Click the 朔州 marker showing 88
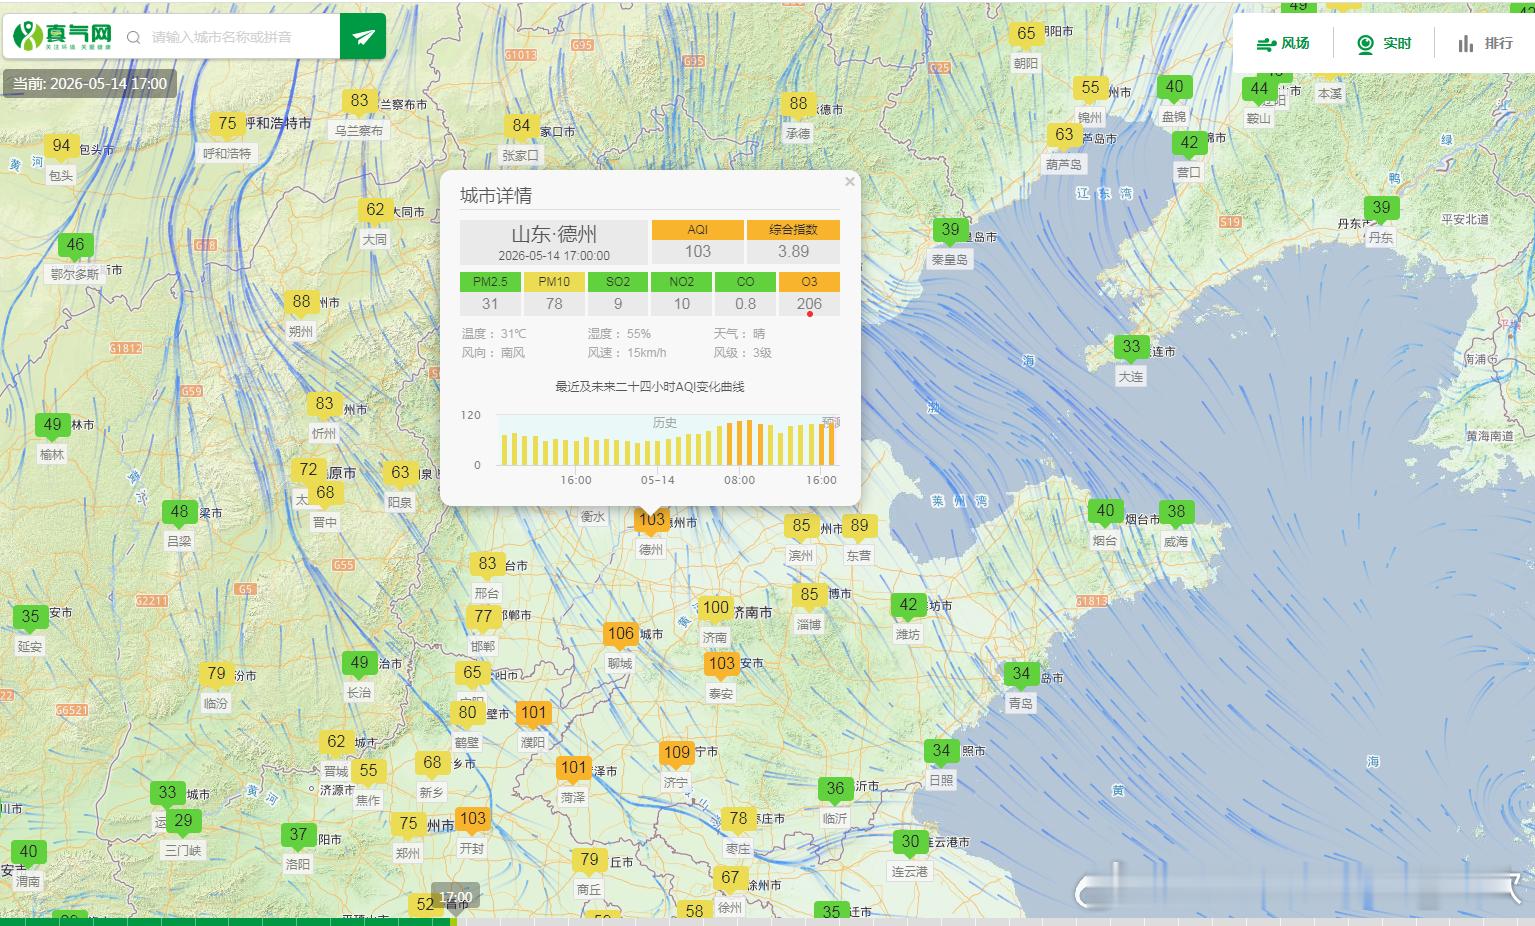Screen dimensions: 1535x926 pos(301,302)
